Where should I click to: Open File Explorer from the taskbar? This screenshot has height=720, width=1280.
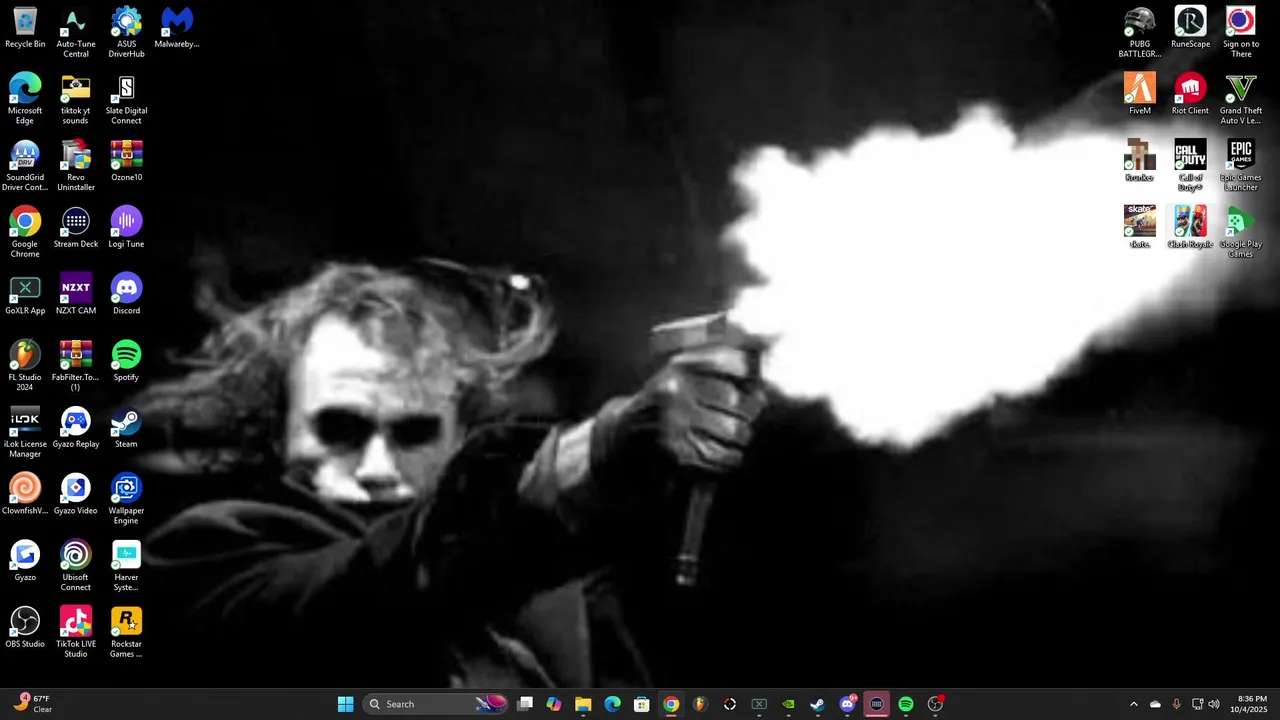tap(583, 704)
